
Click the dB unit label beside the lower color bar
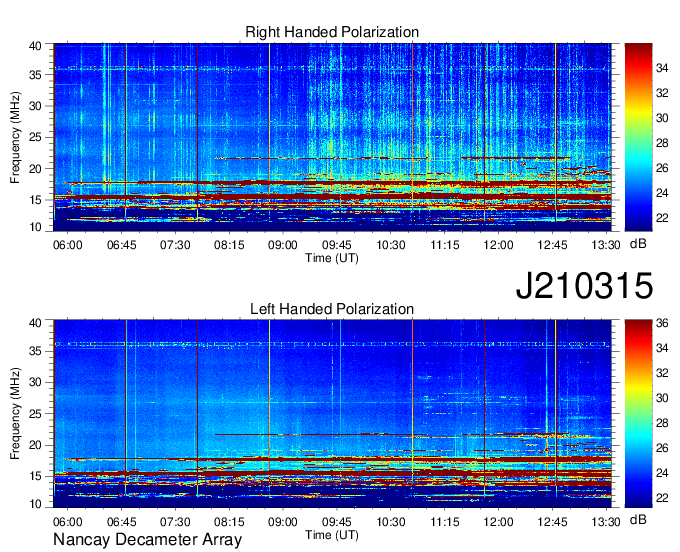tap(638, 519)
